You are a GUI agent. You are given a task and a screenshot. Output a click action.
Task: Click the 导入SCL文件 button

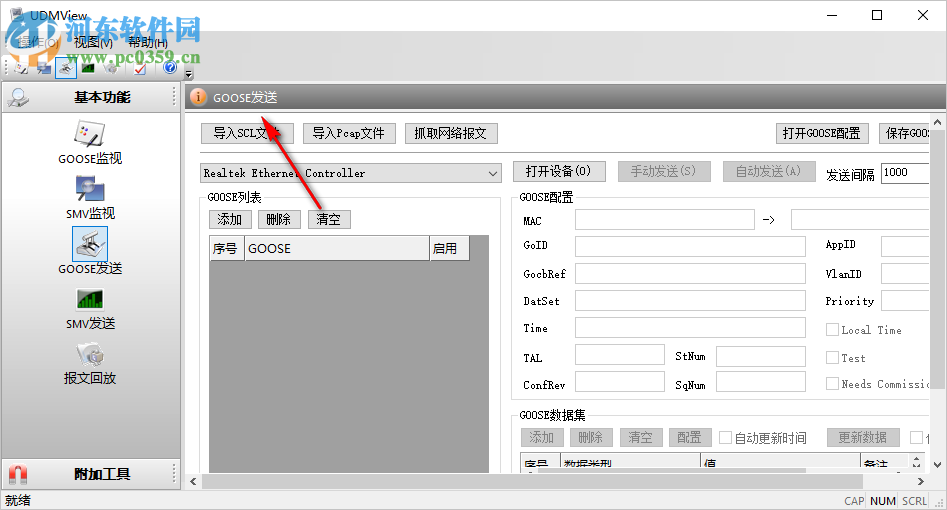click(x=247, y=134)
